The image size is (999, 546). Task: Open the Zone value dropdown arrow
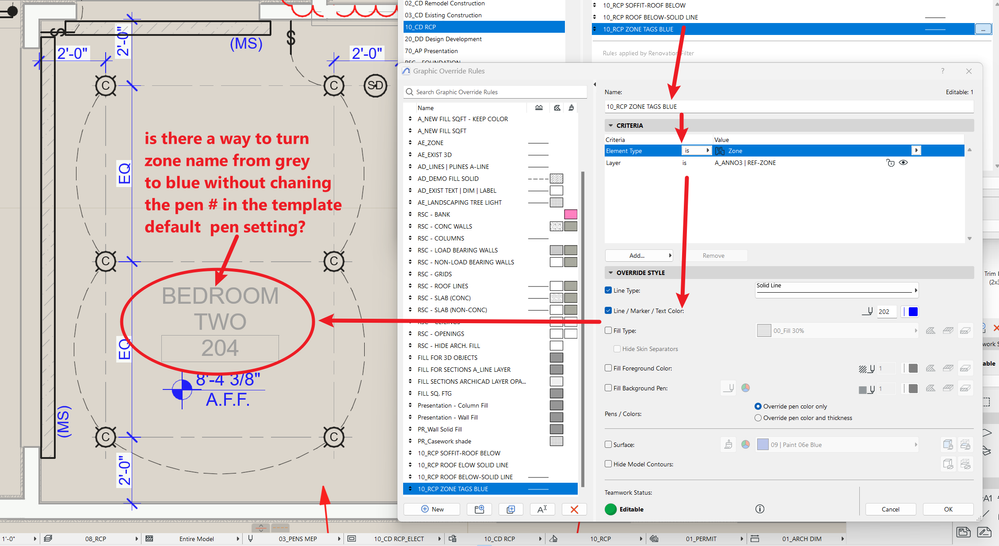pos(916,151)
